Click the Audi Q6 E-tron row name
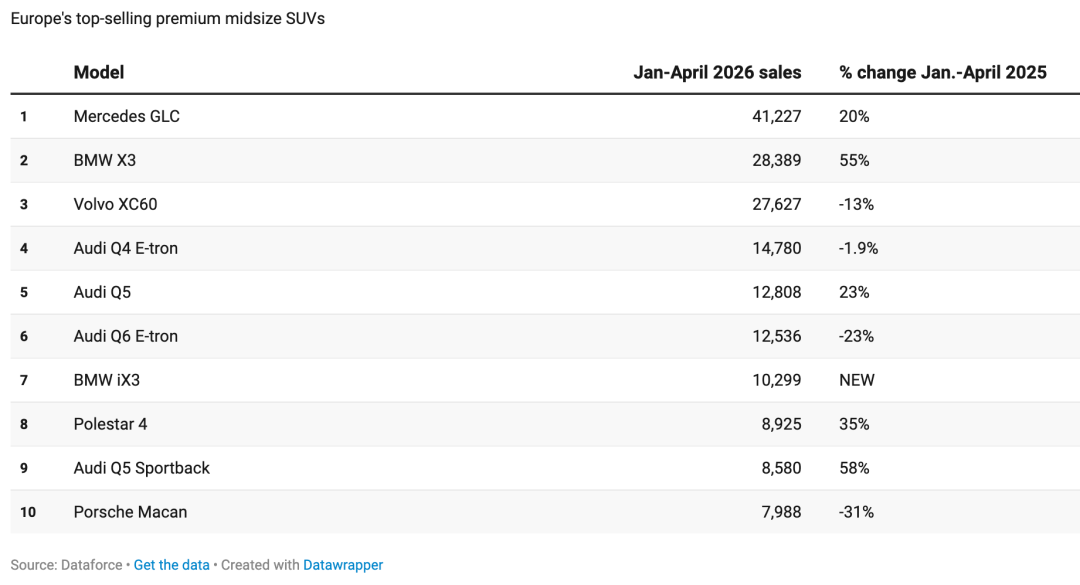The width and height of the screenshot is (1080, 585). click(x=126, y=336)
